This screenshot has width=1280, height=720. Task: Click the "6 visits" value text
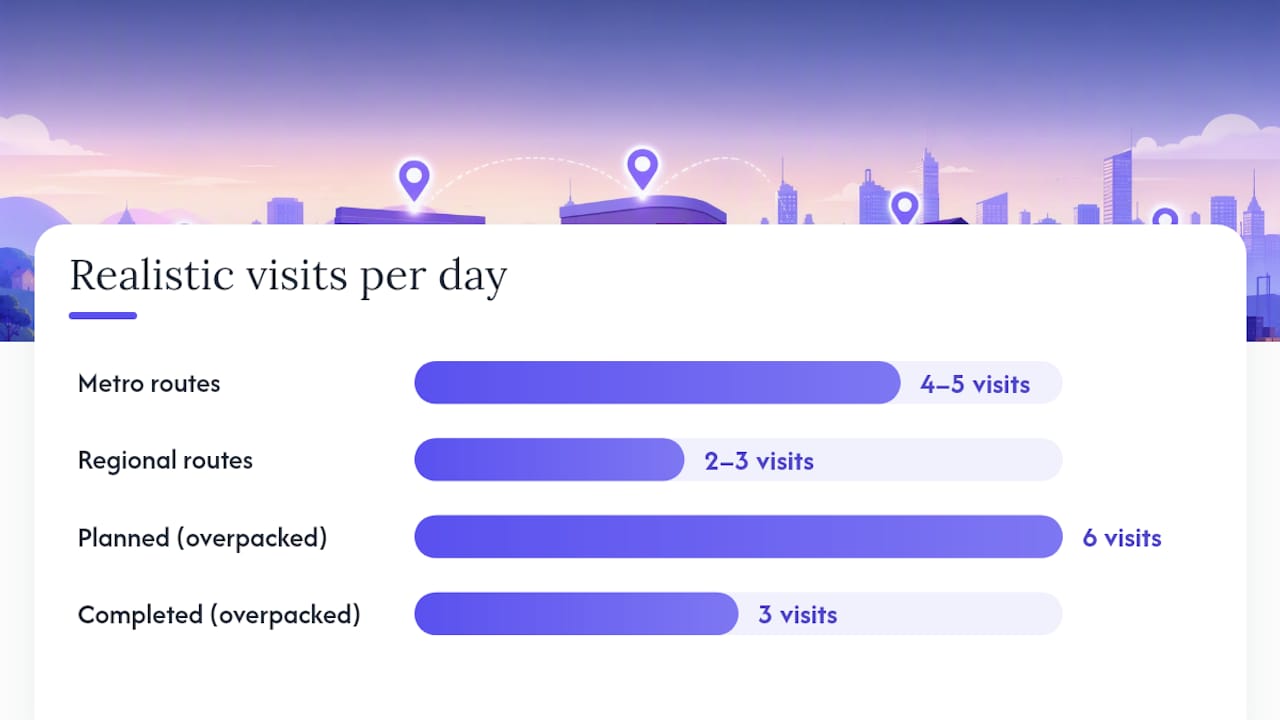tap(1122, 538)
